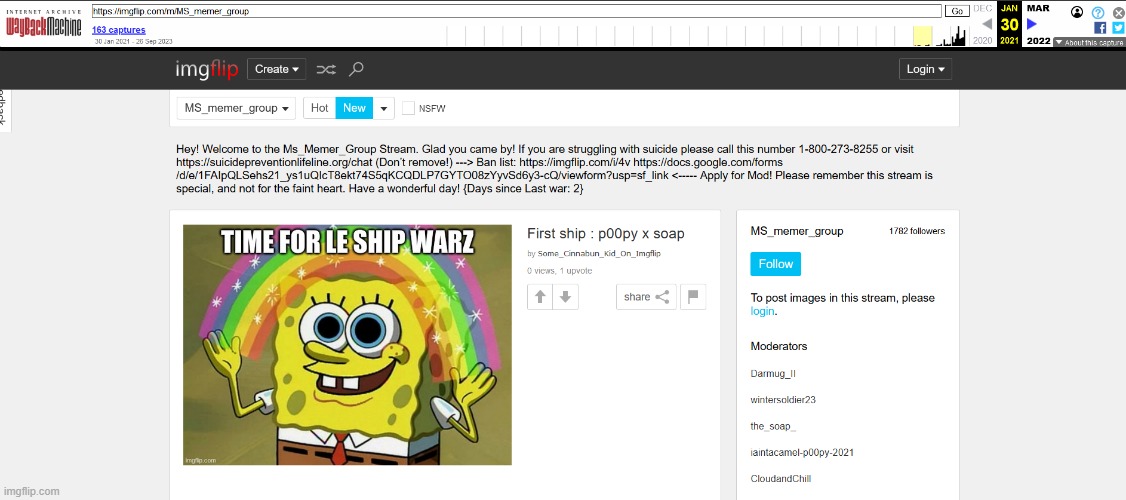
Task: Open the SpongeBob rainbow meme image
Action: click(347, 345)
